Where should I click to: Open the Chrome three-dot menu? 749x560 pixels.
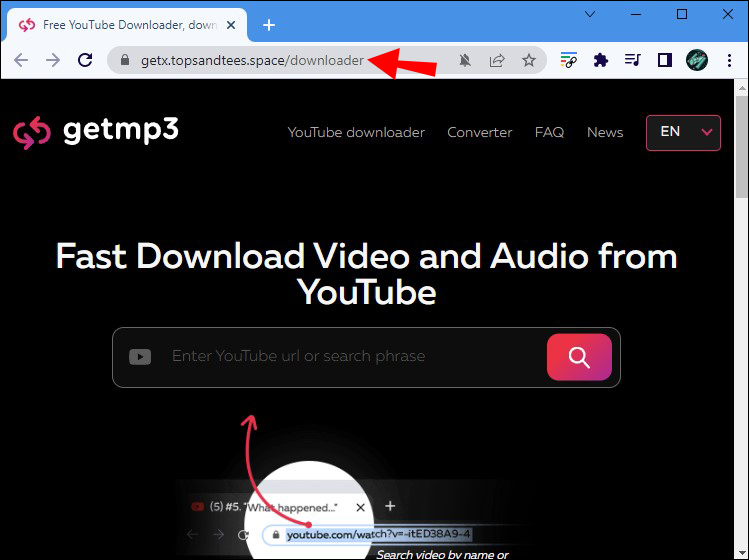click(x=729, y=60)
